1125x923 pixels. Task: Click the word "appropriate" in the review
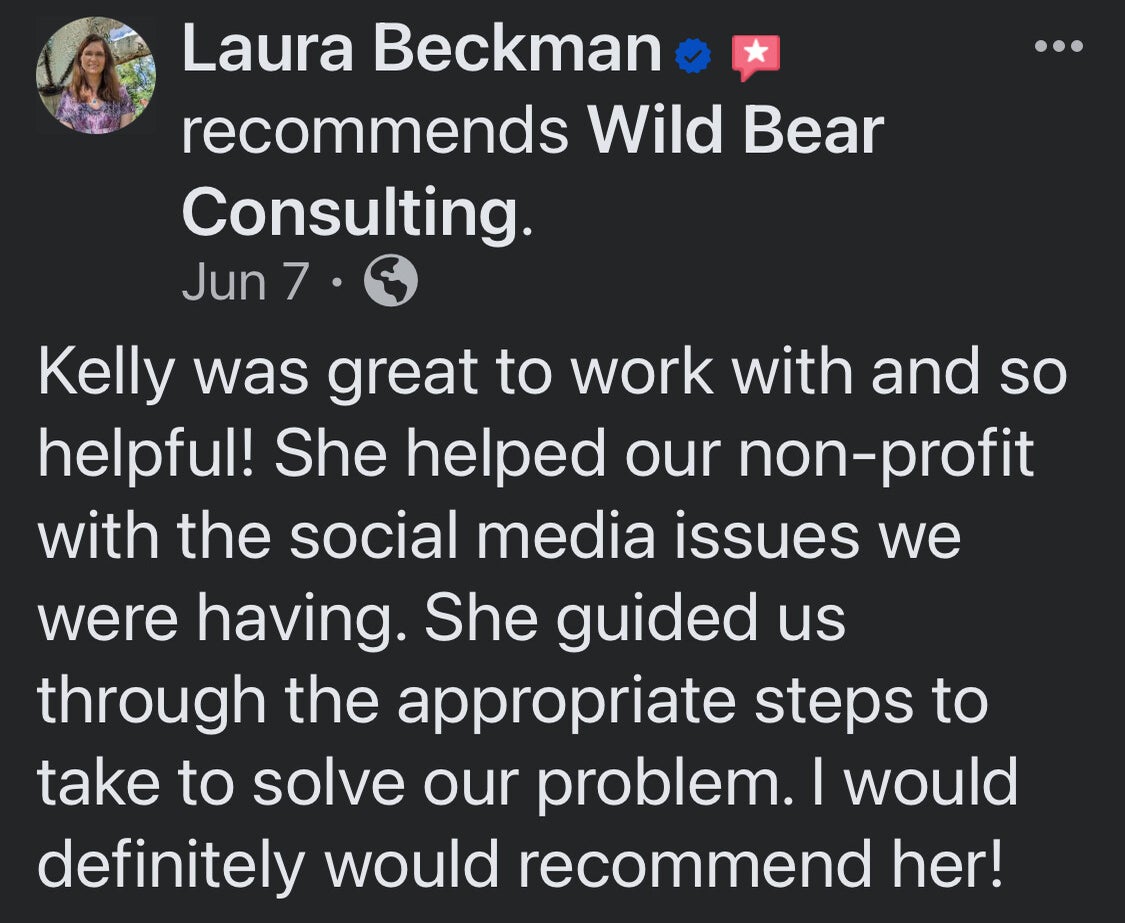(565, 703)
